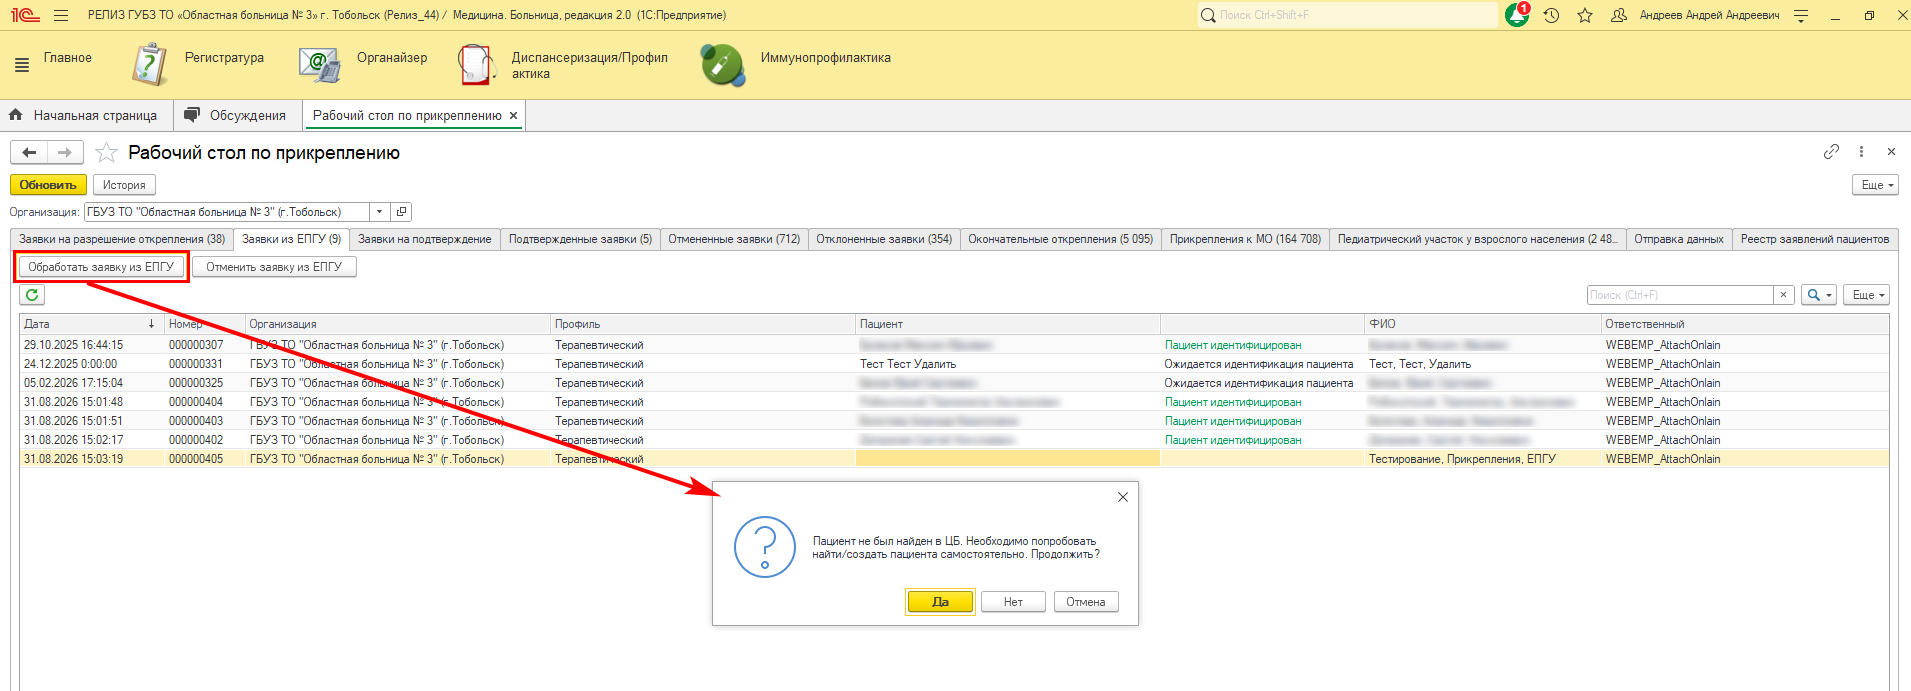The width and height of the screenshot is (1911, 691).
Task: Go back with the left arrow
Action: click(29, 152)
